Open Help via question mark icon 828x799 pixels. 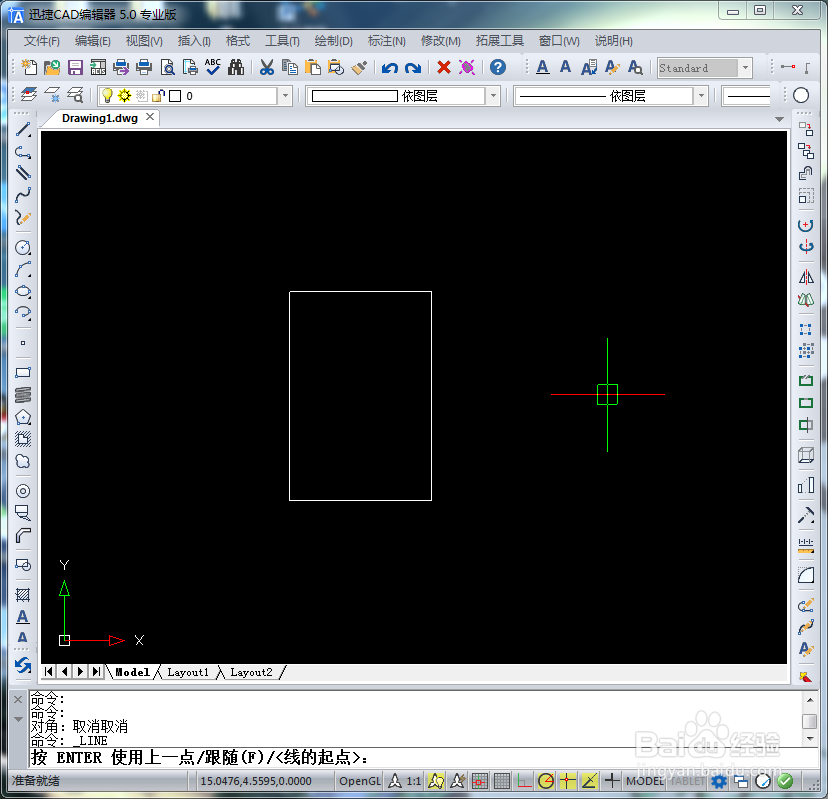[497, 67]
